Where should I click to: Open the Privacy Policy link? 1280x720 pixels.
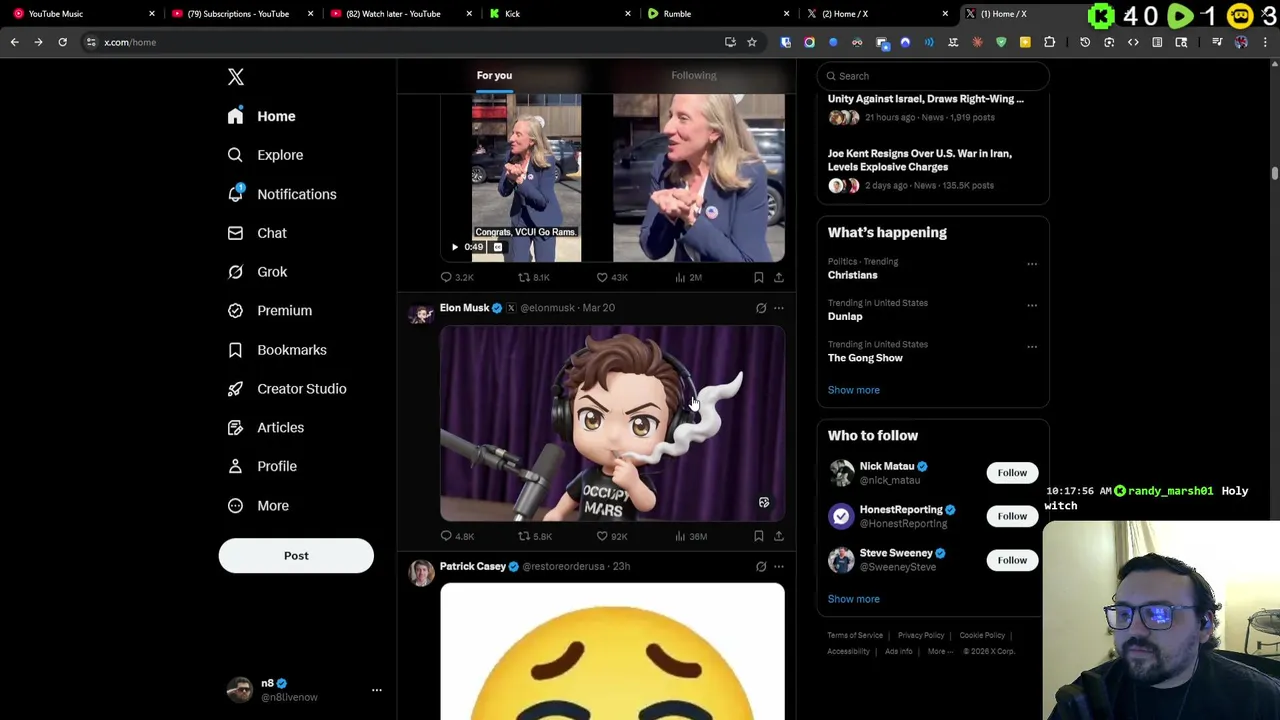tap(921, 635)
